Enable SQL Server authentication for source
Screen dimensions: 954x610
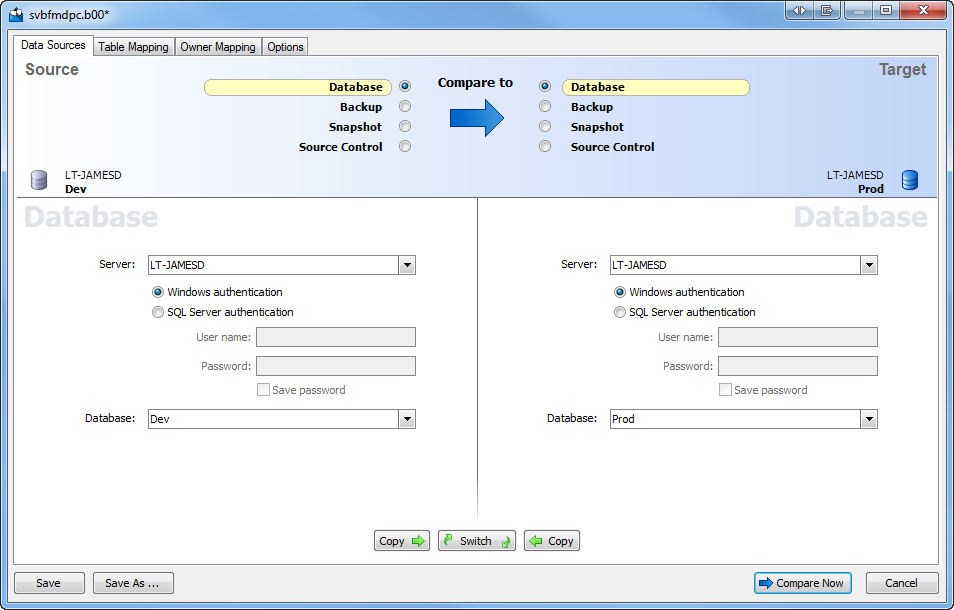click(158, 312)
